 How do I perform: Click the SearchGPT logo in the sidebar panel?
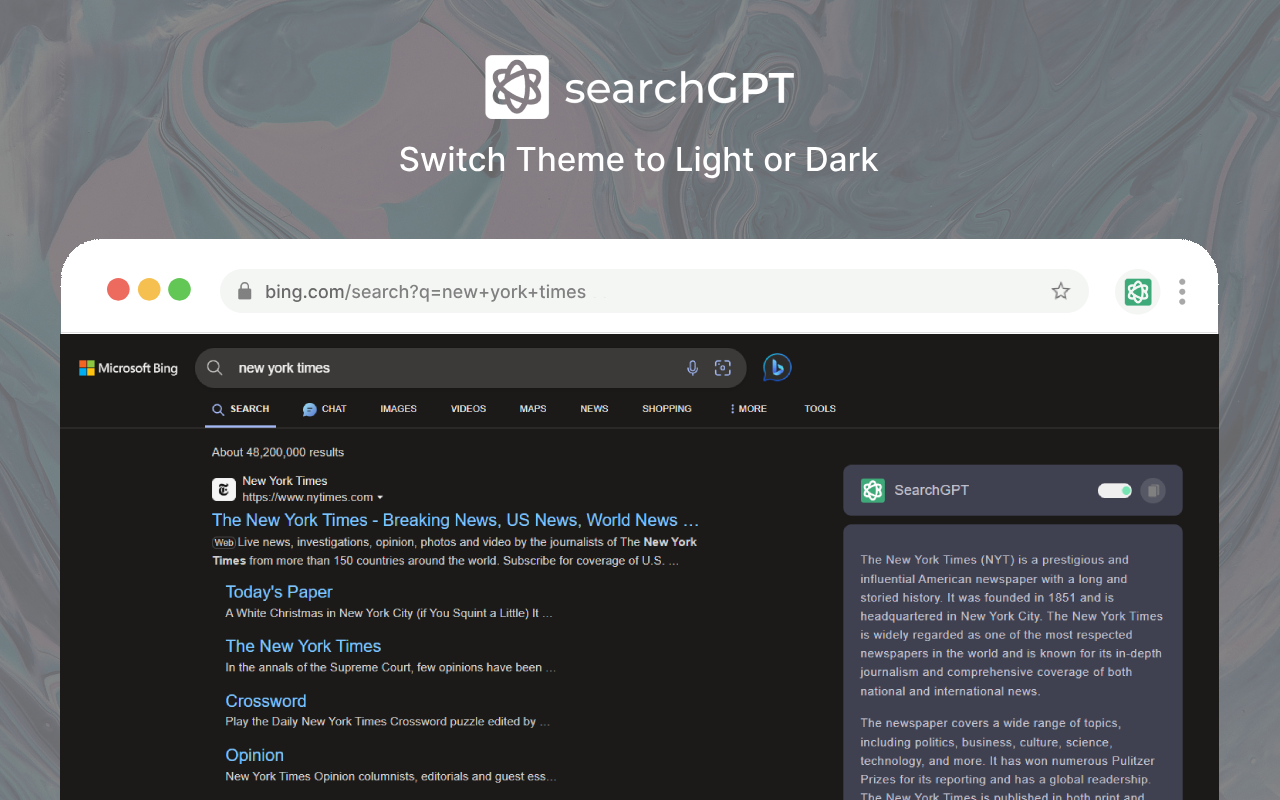pos(872,490)
